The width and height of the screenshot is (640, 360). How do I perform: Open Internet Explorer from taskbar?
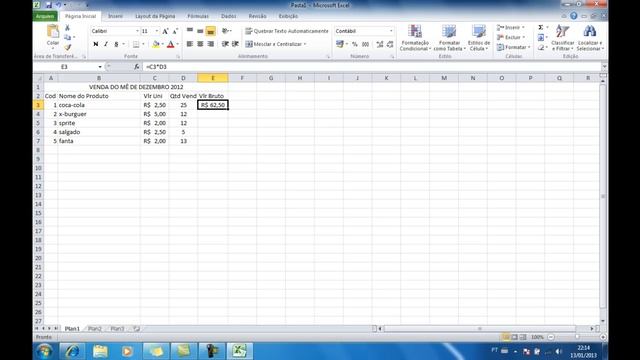73,351
